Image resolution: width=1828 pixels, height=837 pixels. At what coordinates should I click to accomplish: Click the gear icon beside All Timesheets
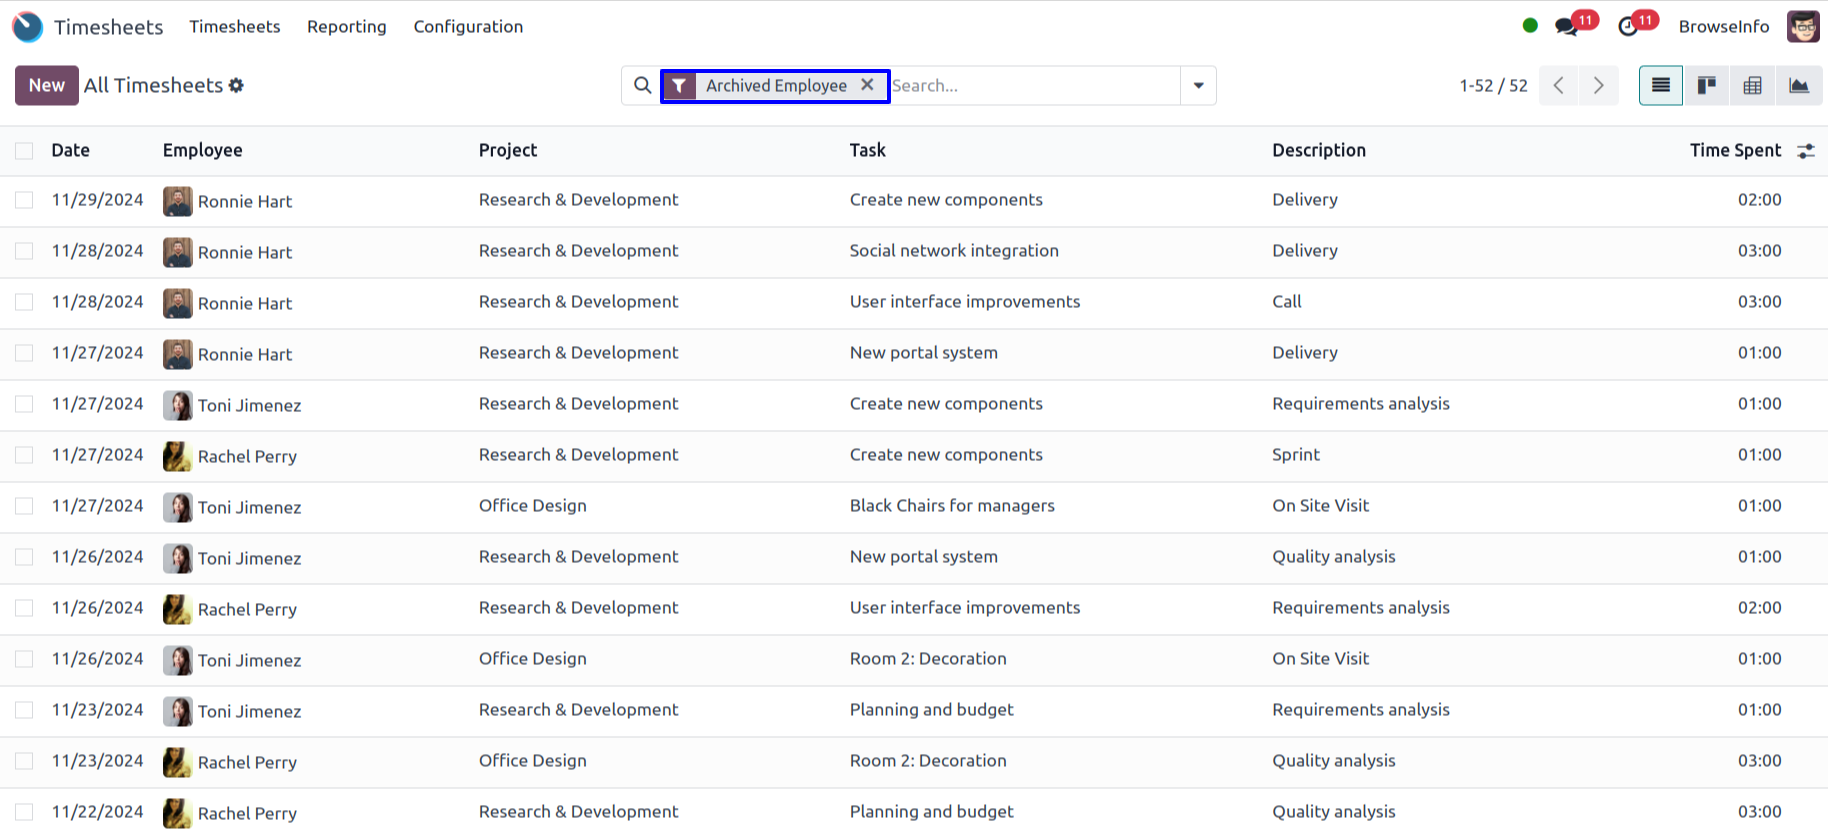click(x=236, y=86)
